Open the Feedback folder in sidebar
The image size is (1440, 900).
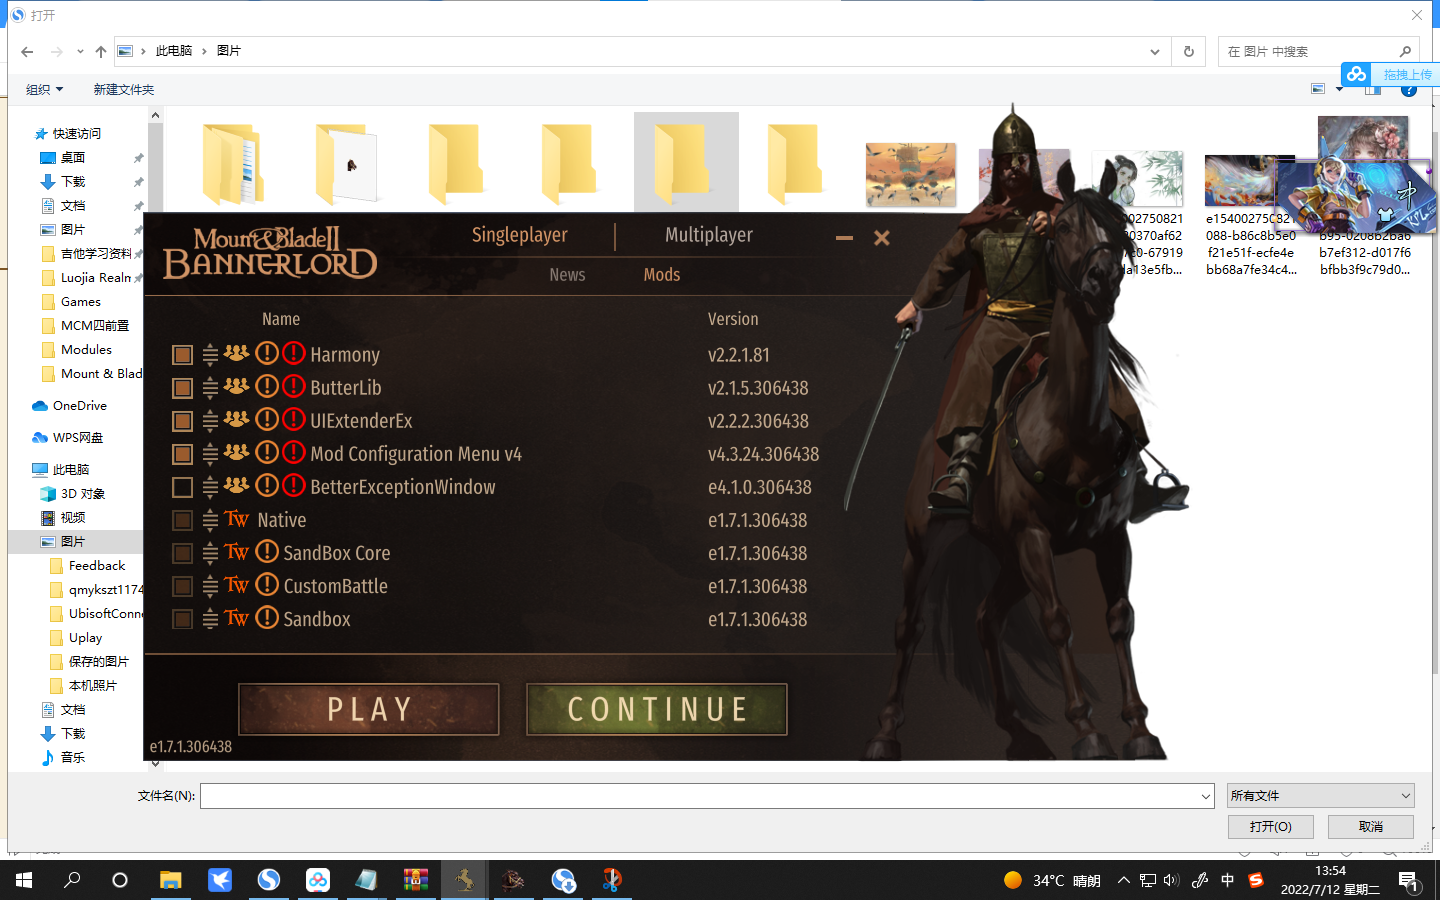click(88, 566)
